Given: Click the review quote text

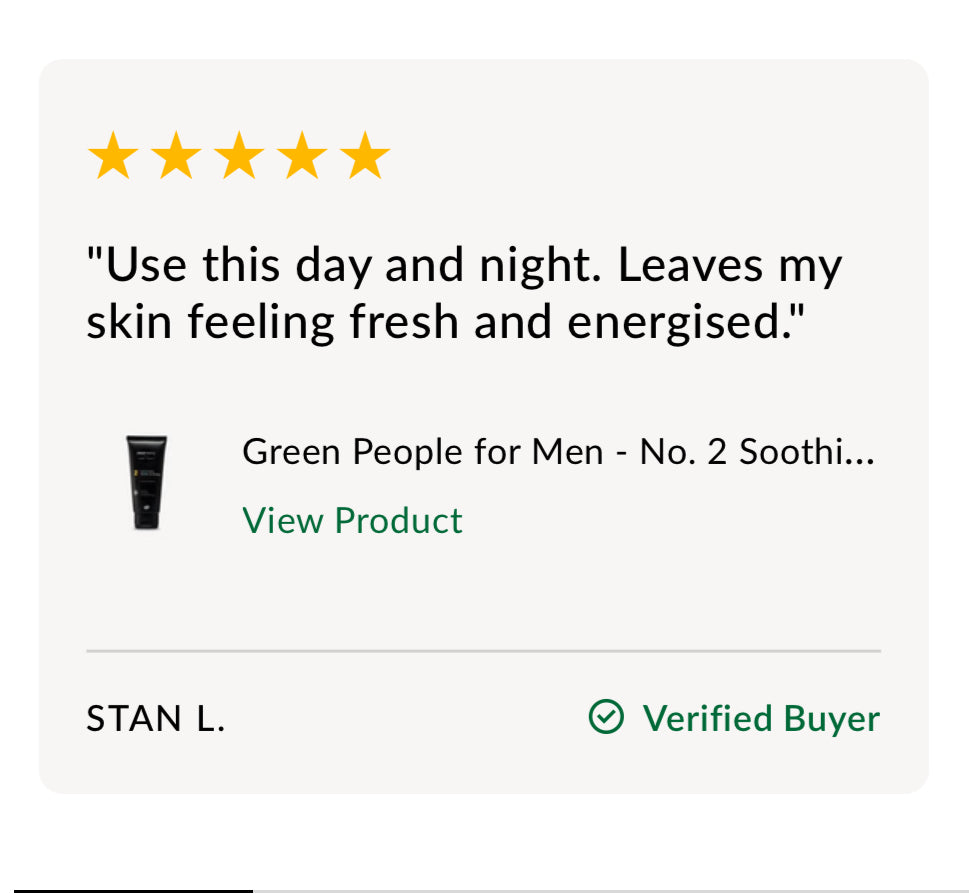Looking at the screenshot, I should coord(464,293).
